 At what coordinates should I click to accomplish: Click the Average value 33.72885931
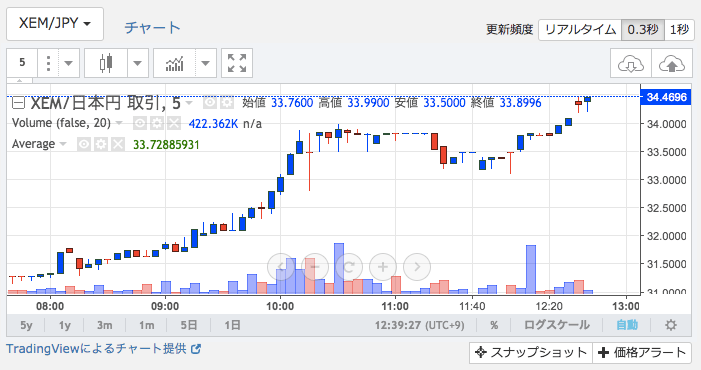(166, 145)
